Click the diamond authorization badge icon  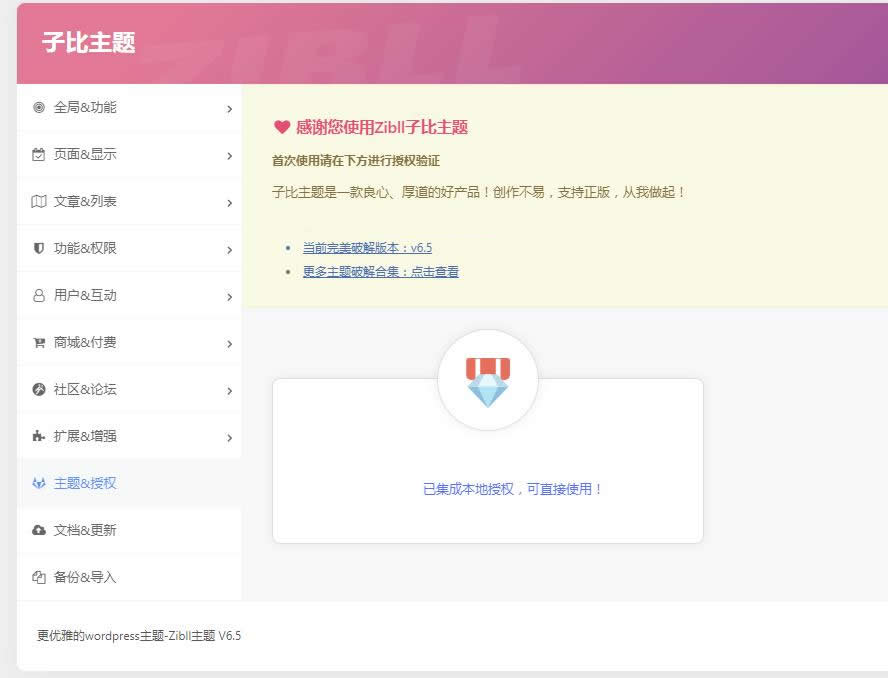[488, 381]
